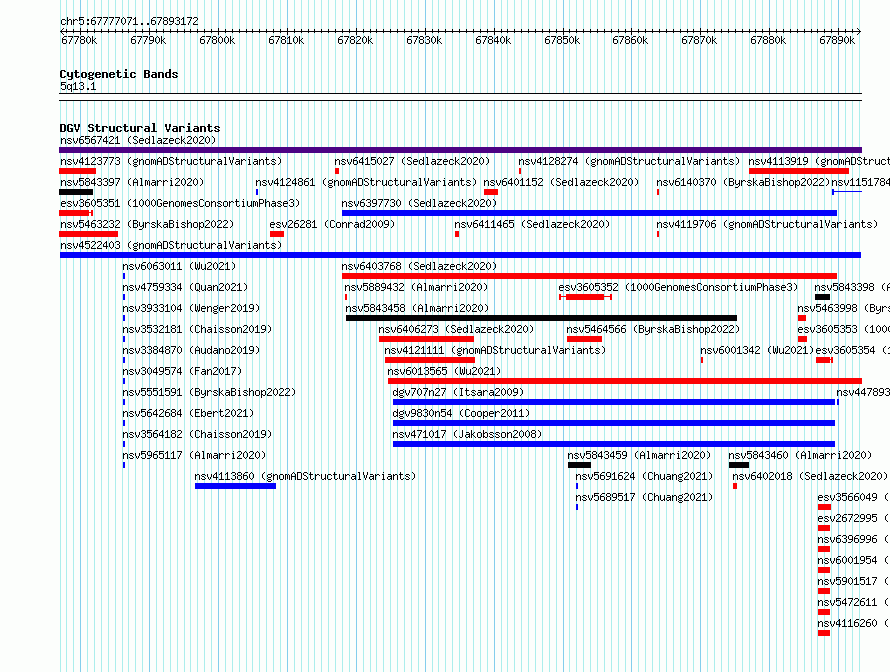
Task: Select esv3605351 1000Genomes label
Action: pos(180,203)
